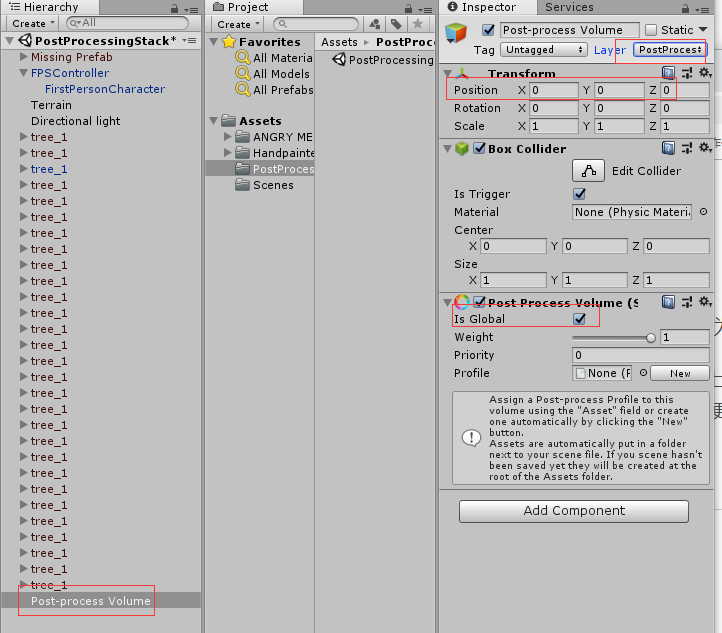Viewport: 722px width, 633px height.
Task: Click the Box Collider preset selector icon
Action: coord(687,148)
